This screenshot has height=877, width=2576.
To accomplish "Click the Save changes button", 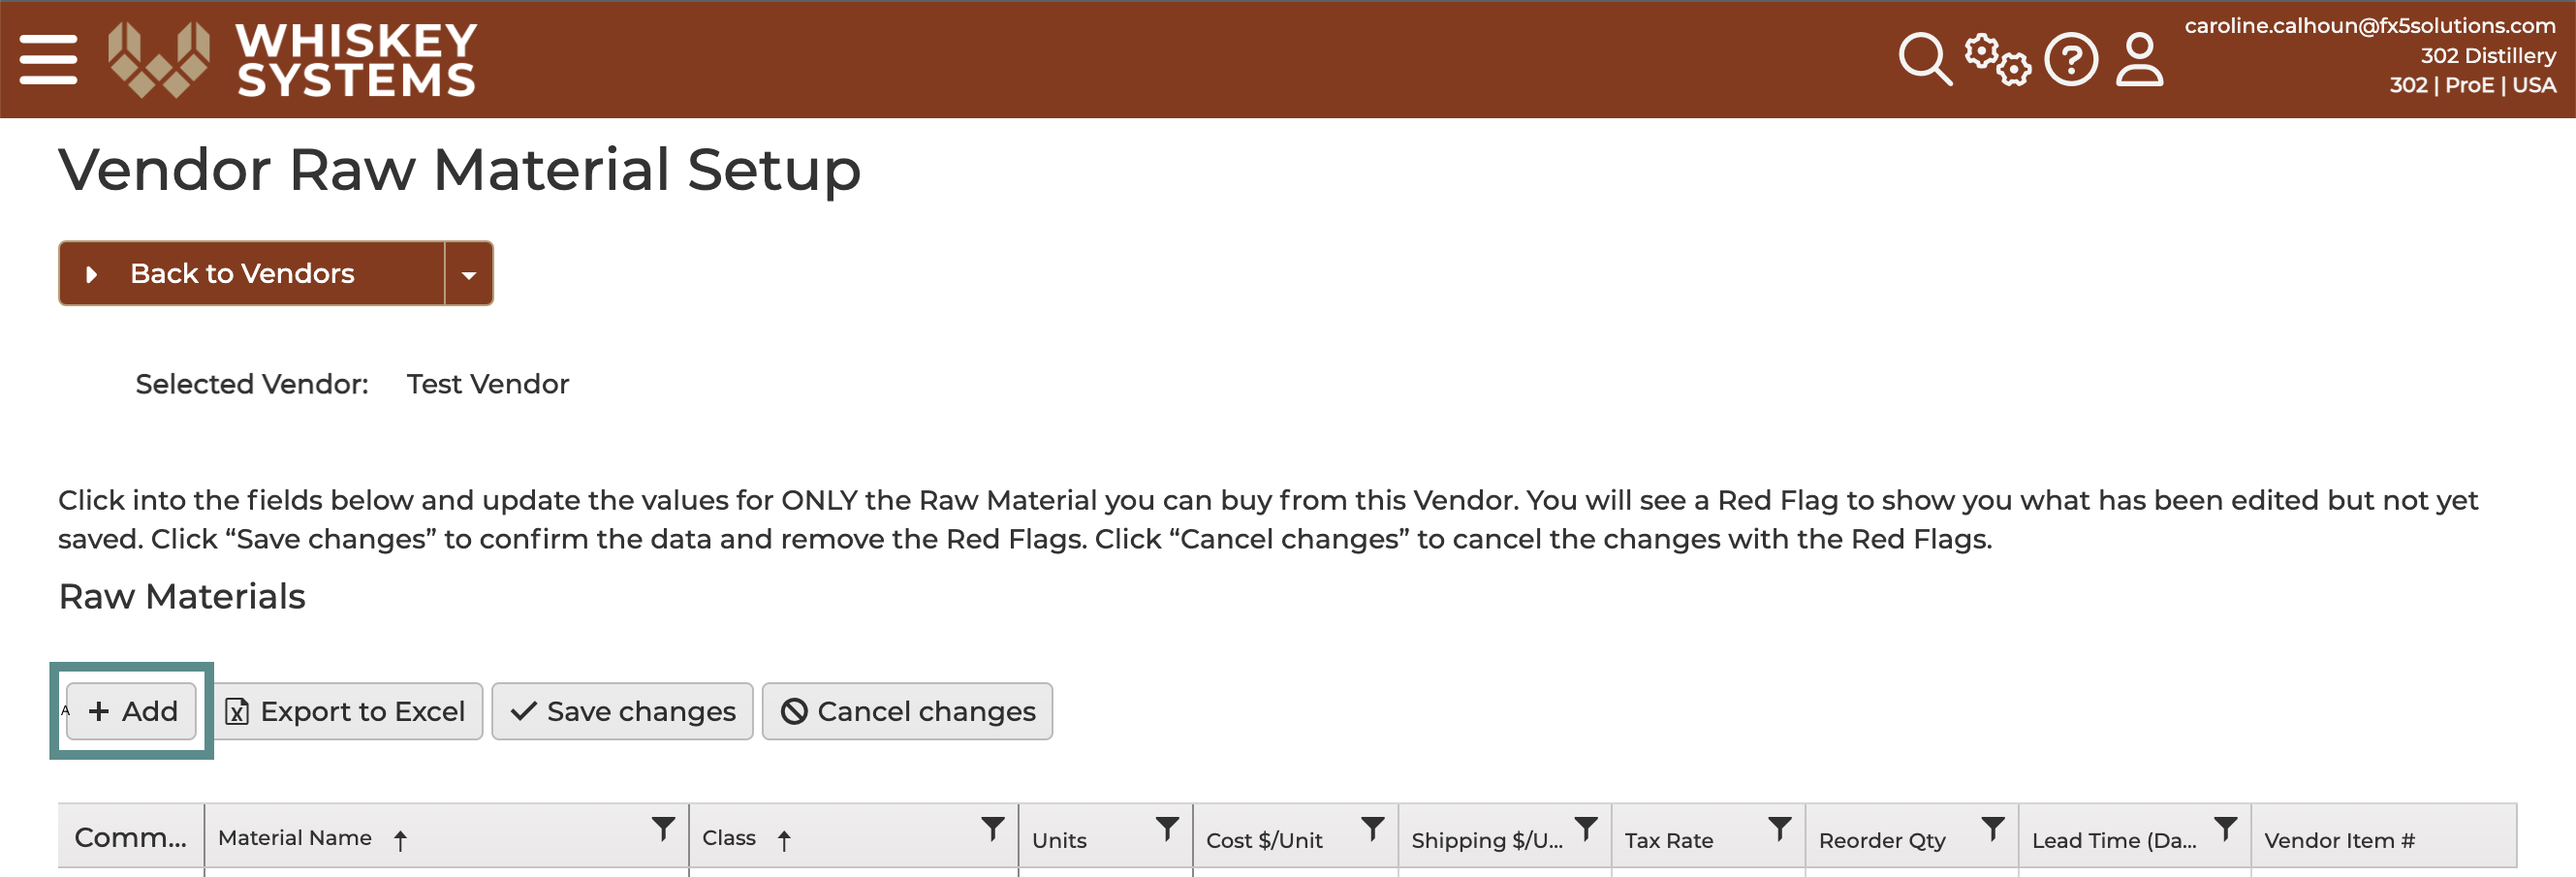I will click(622, 711).
